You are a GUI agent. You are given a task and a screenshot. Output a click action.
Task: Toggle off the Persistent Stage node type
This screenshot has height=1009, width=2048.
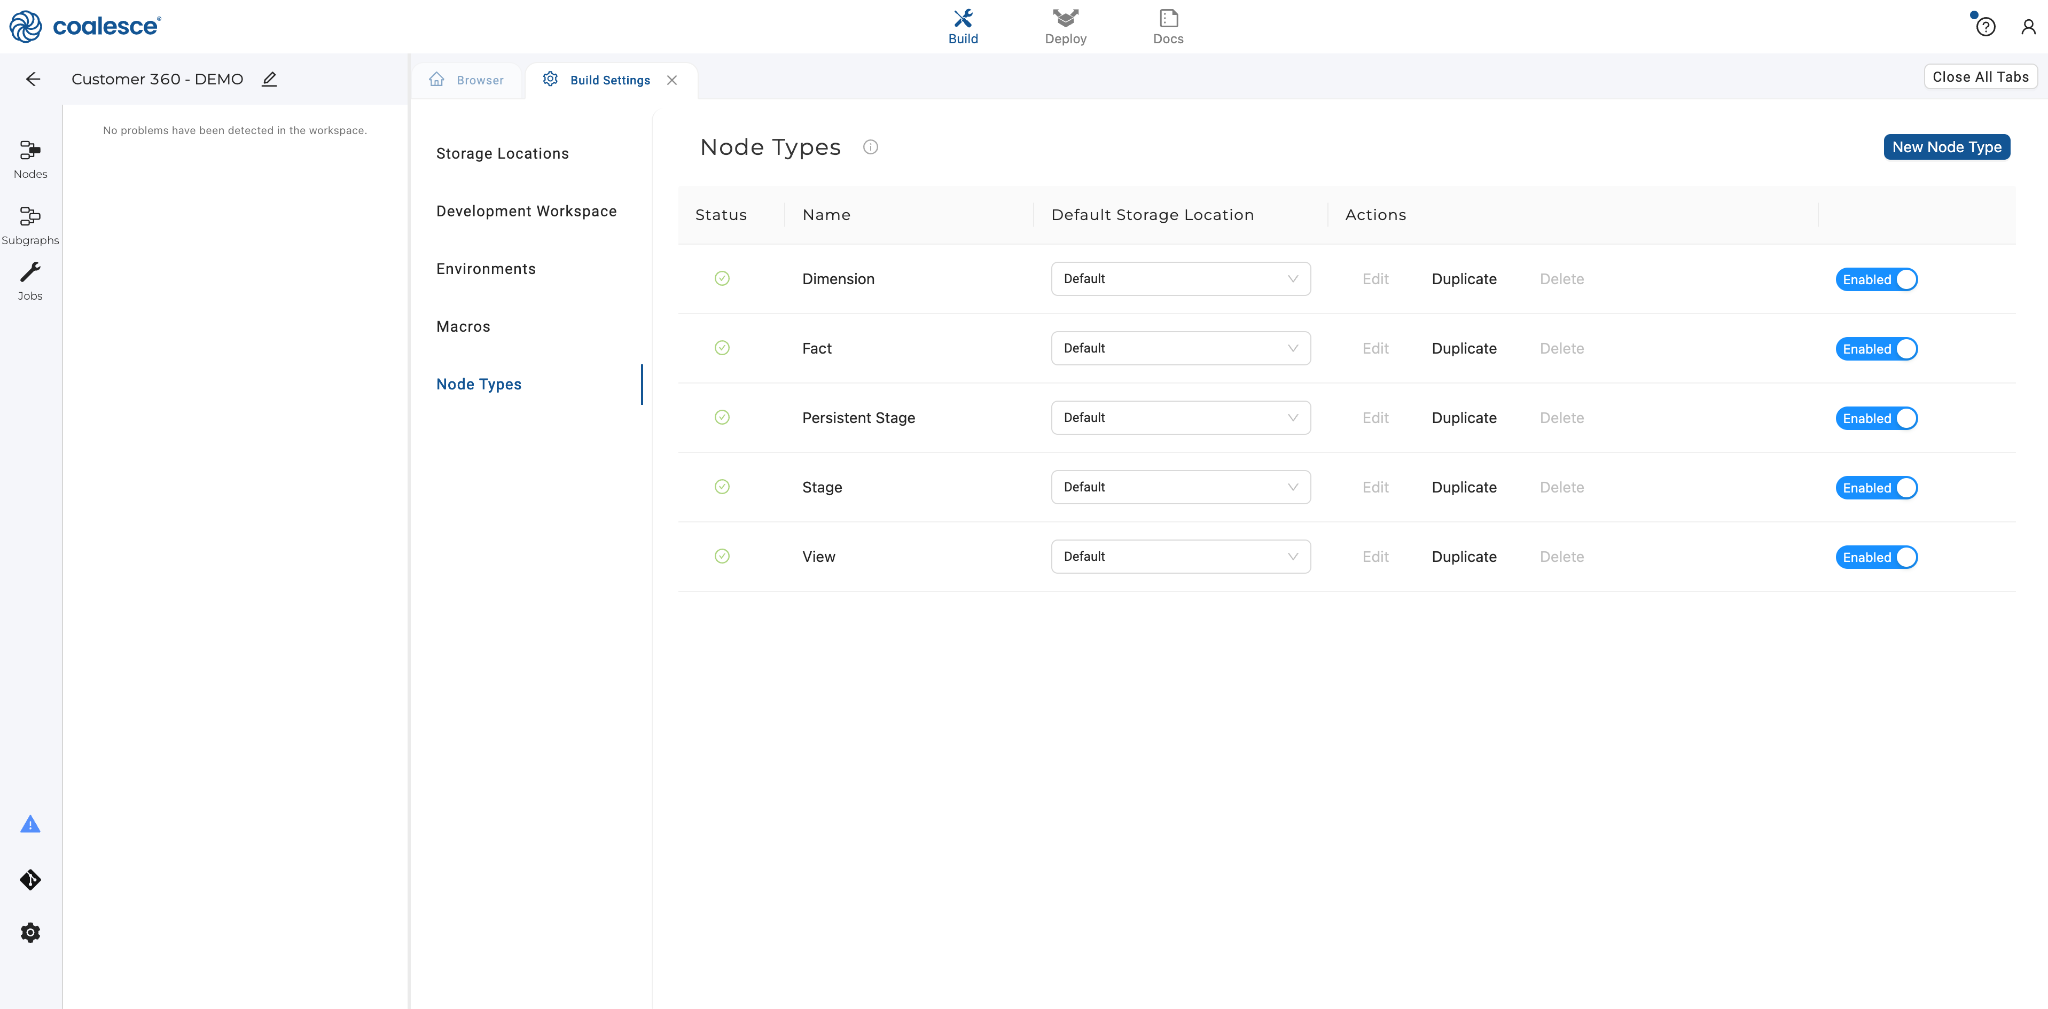pos(1876,419)
